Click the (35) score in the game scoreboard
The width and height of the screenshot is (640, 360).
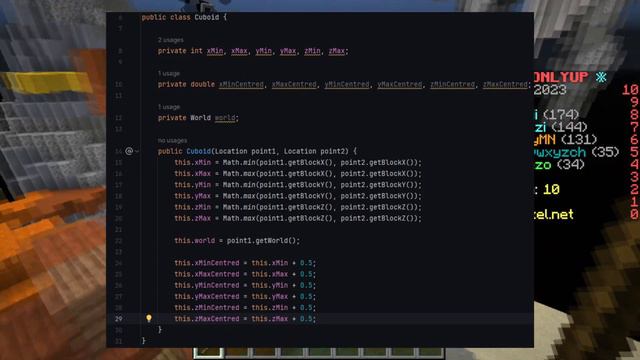[x=605, y=152]
